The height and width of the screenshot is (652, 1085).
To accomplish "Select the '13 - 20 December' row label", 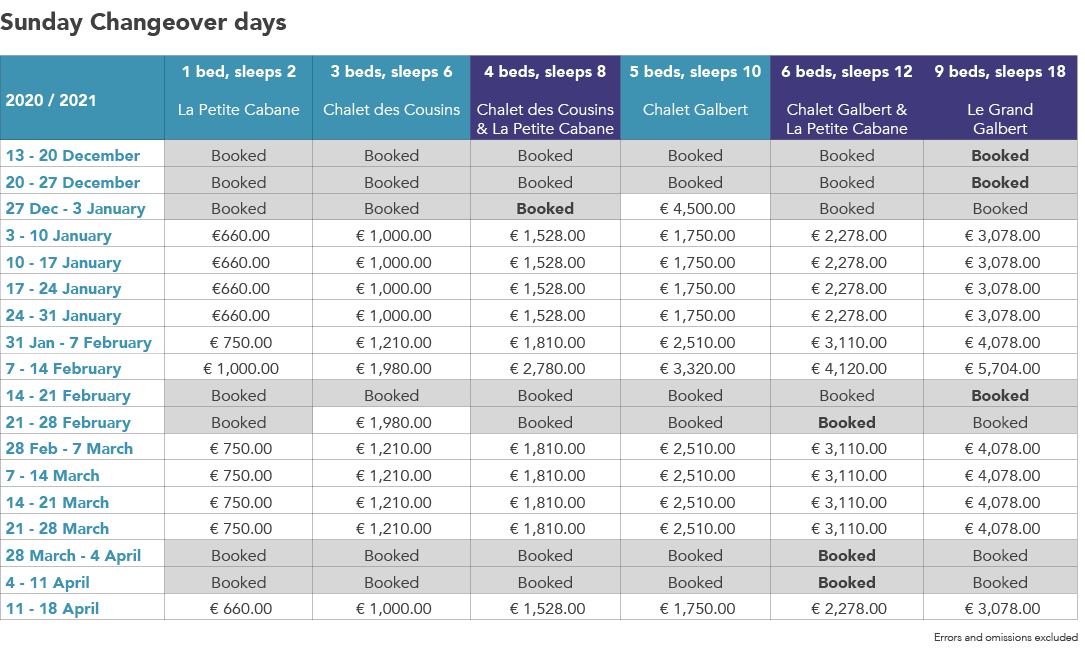I will (x=73, y=155).
